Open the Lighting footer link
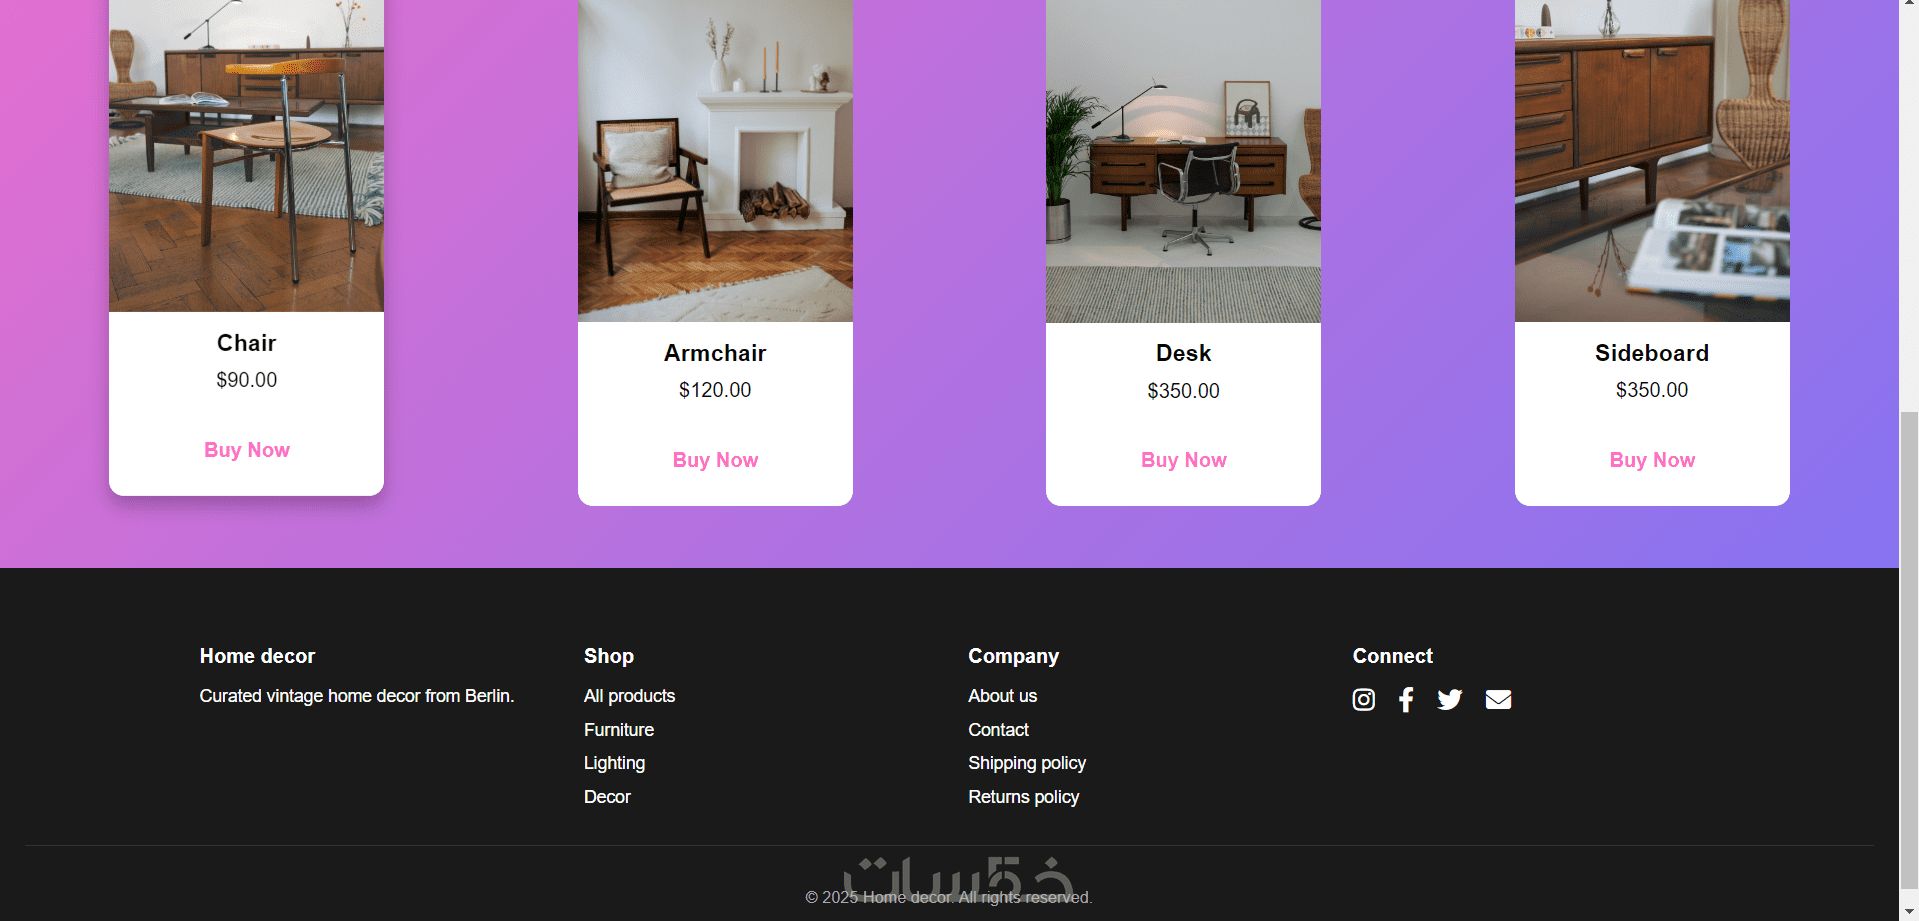The image size is (1919, 921). tap(614, 763)
